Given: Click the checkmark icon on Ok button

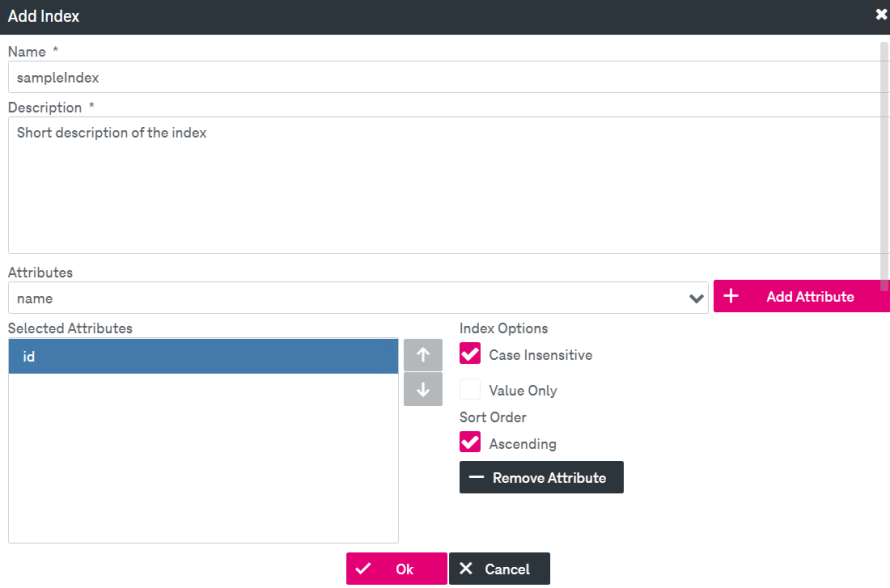Looking at the screenshot, I should pyautogui.click(x=363, y=568).
